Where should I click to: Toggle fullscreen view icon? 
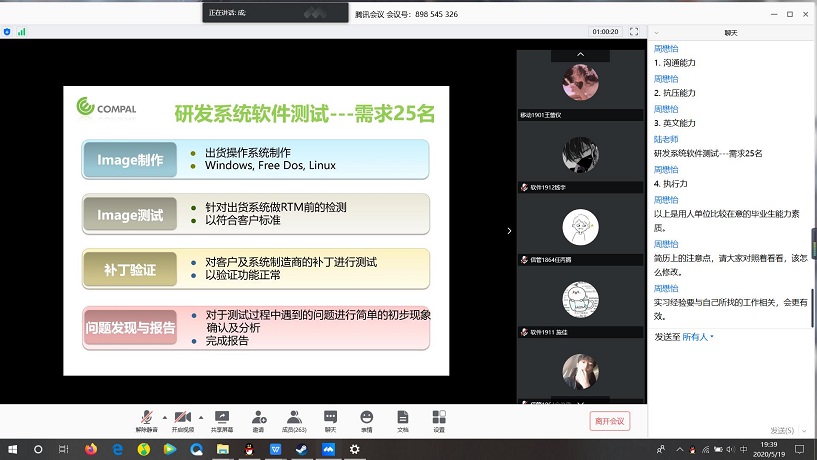click(x=633, y=32)
